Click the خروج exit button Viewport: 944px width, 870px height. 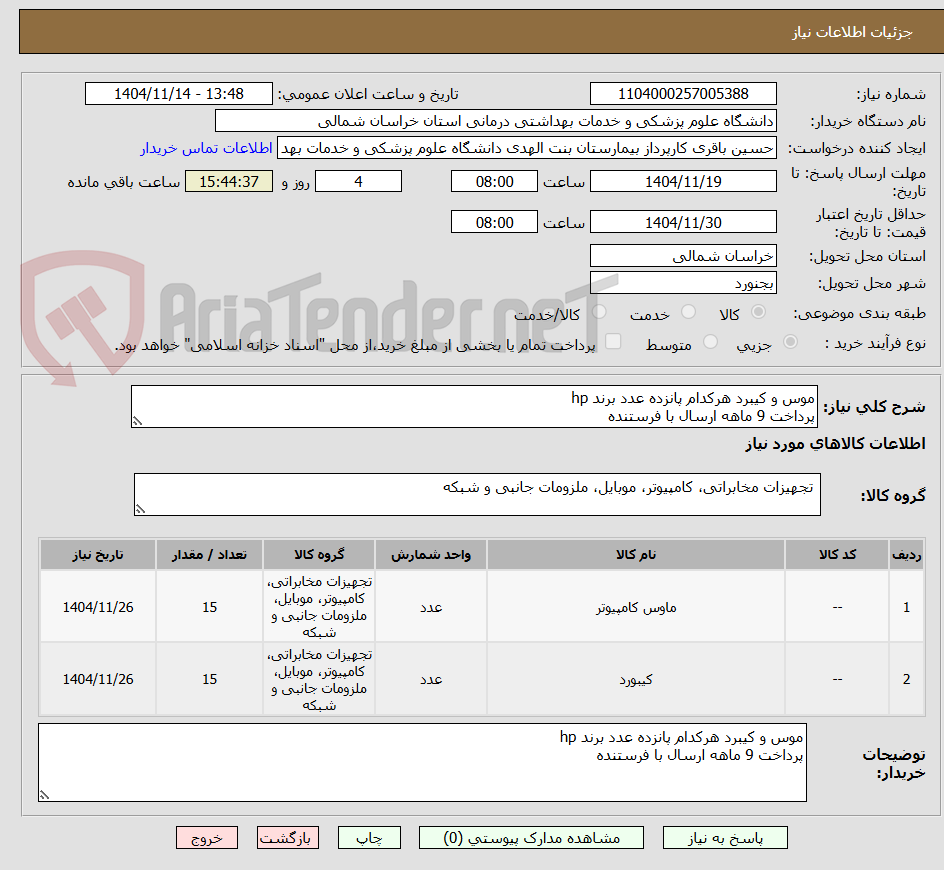206,837
